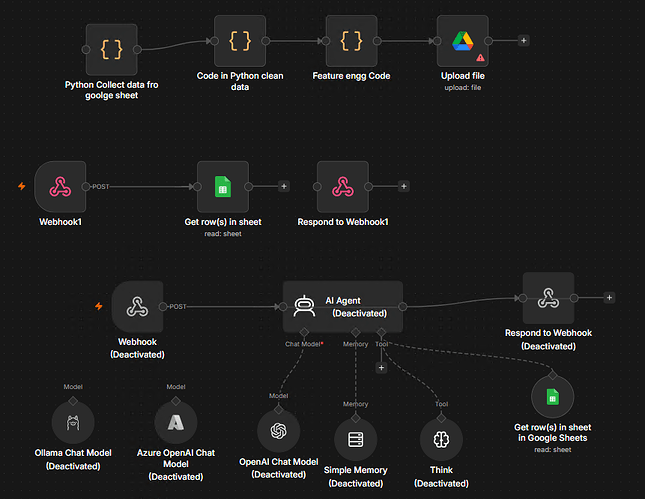Click the deactivated Webhook trigger node
The width and height of the screenshot is (645, 499).
point(137,306)
